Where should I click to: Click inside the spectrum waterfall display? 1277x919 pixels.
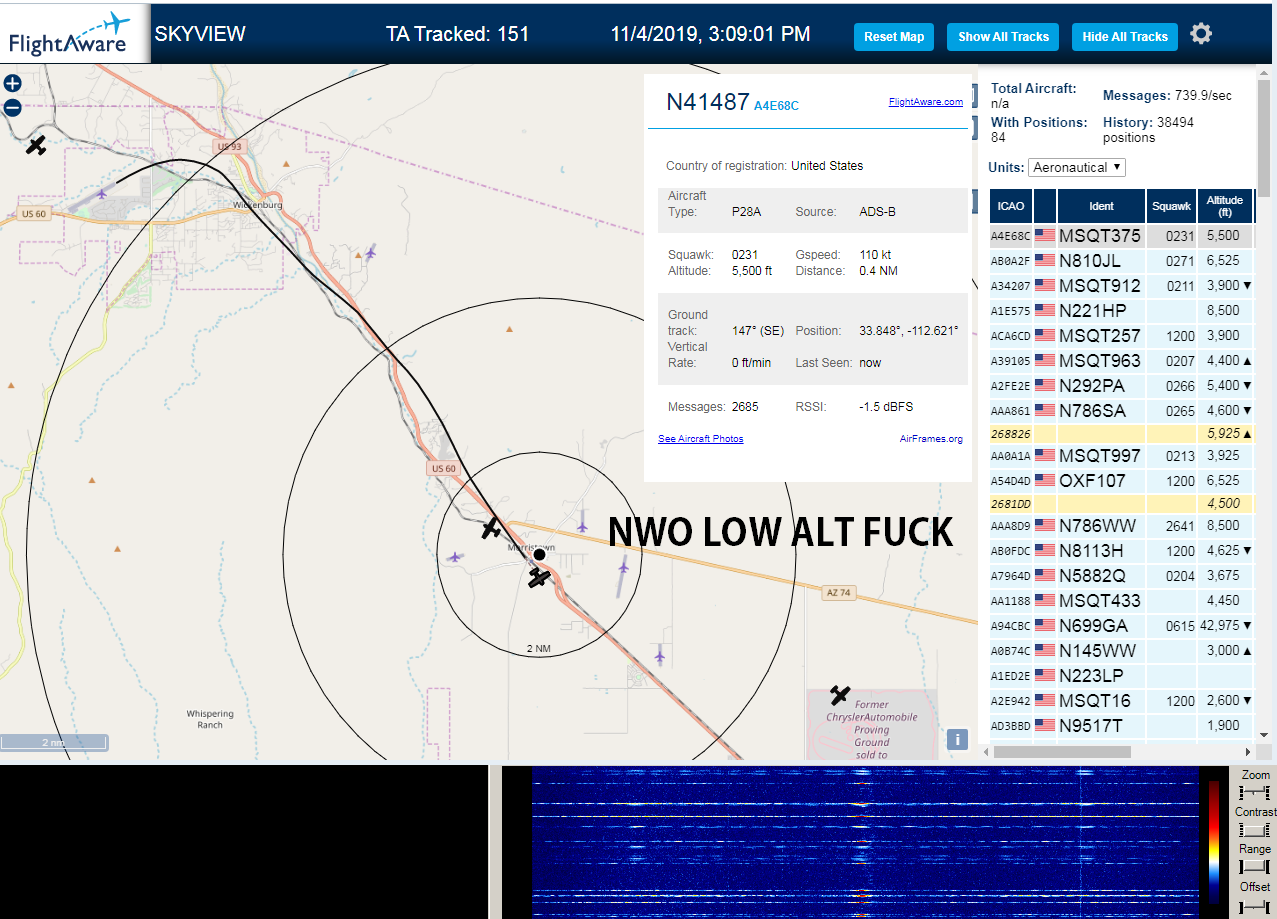click(x=865, y=842)
